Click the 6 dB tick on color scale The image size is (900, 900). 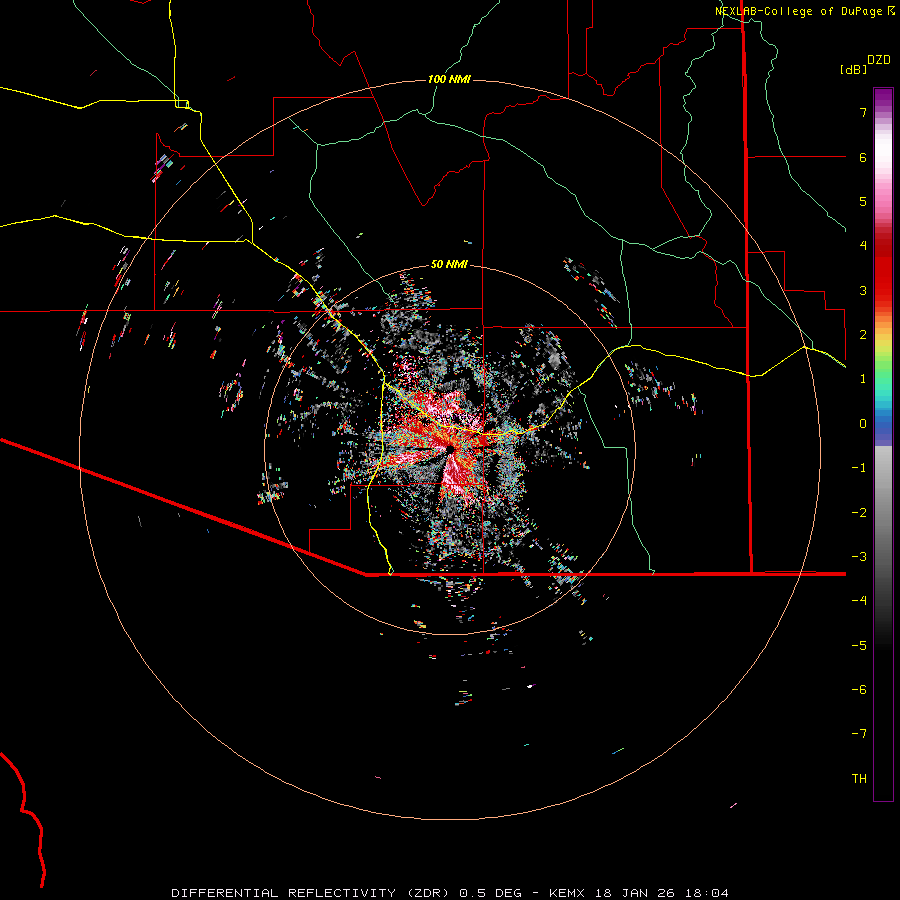point(863,157)
